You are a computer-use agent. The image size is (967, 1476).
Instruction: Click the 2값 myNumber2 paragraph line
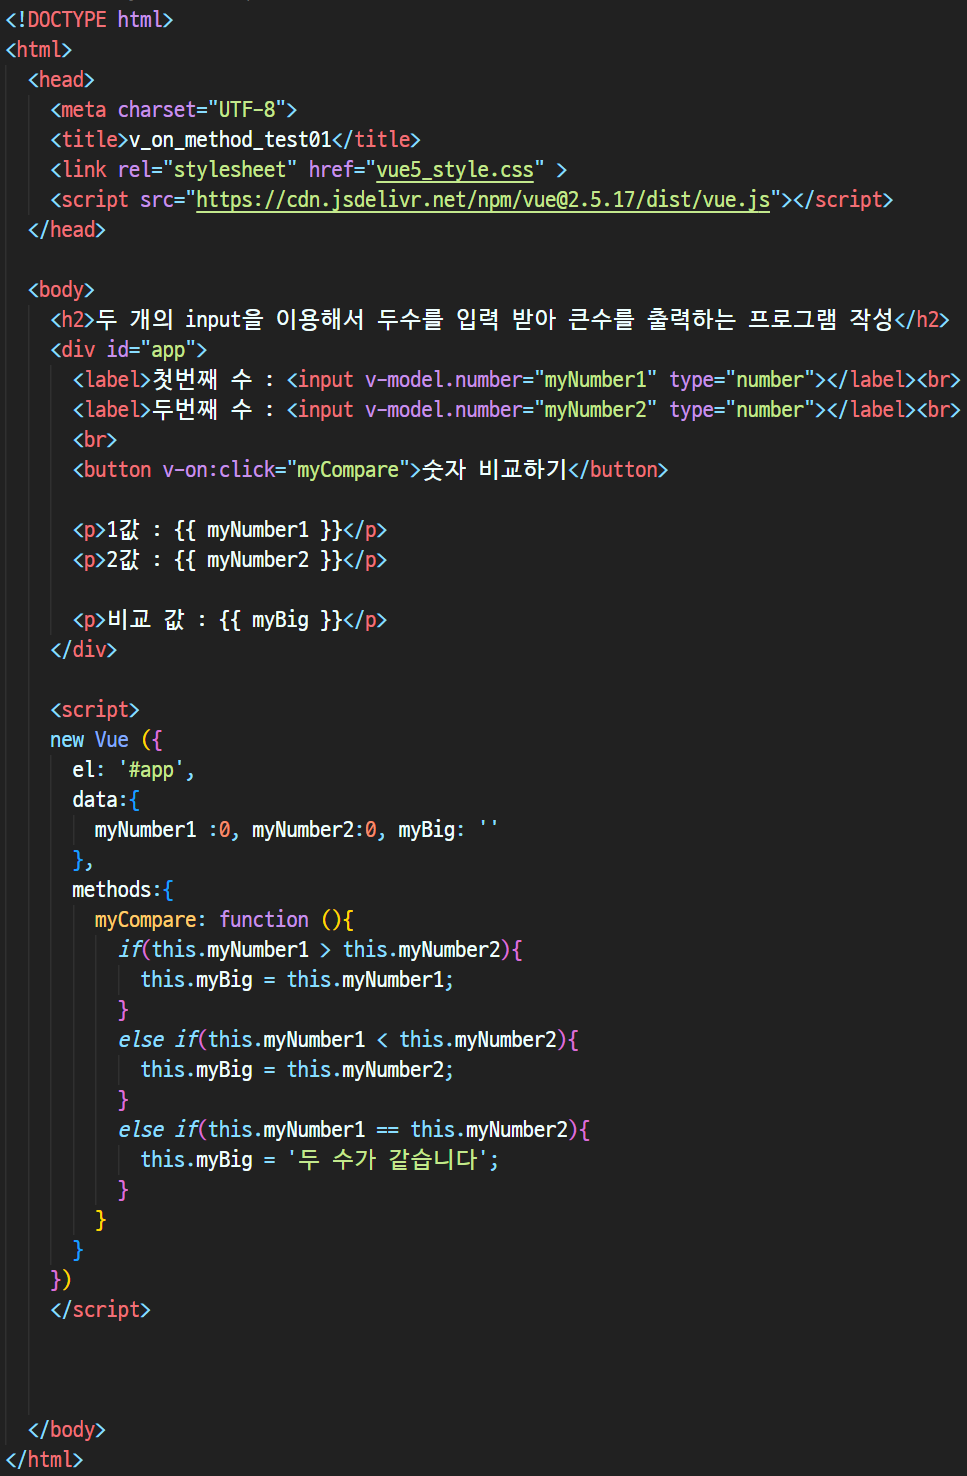point(230,560)
